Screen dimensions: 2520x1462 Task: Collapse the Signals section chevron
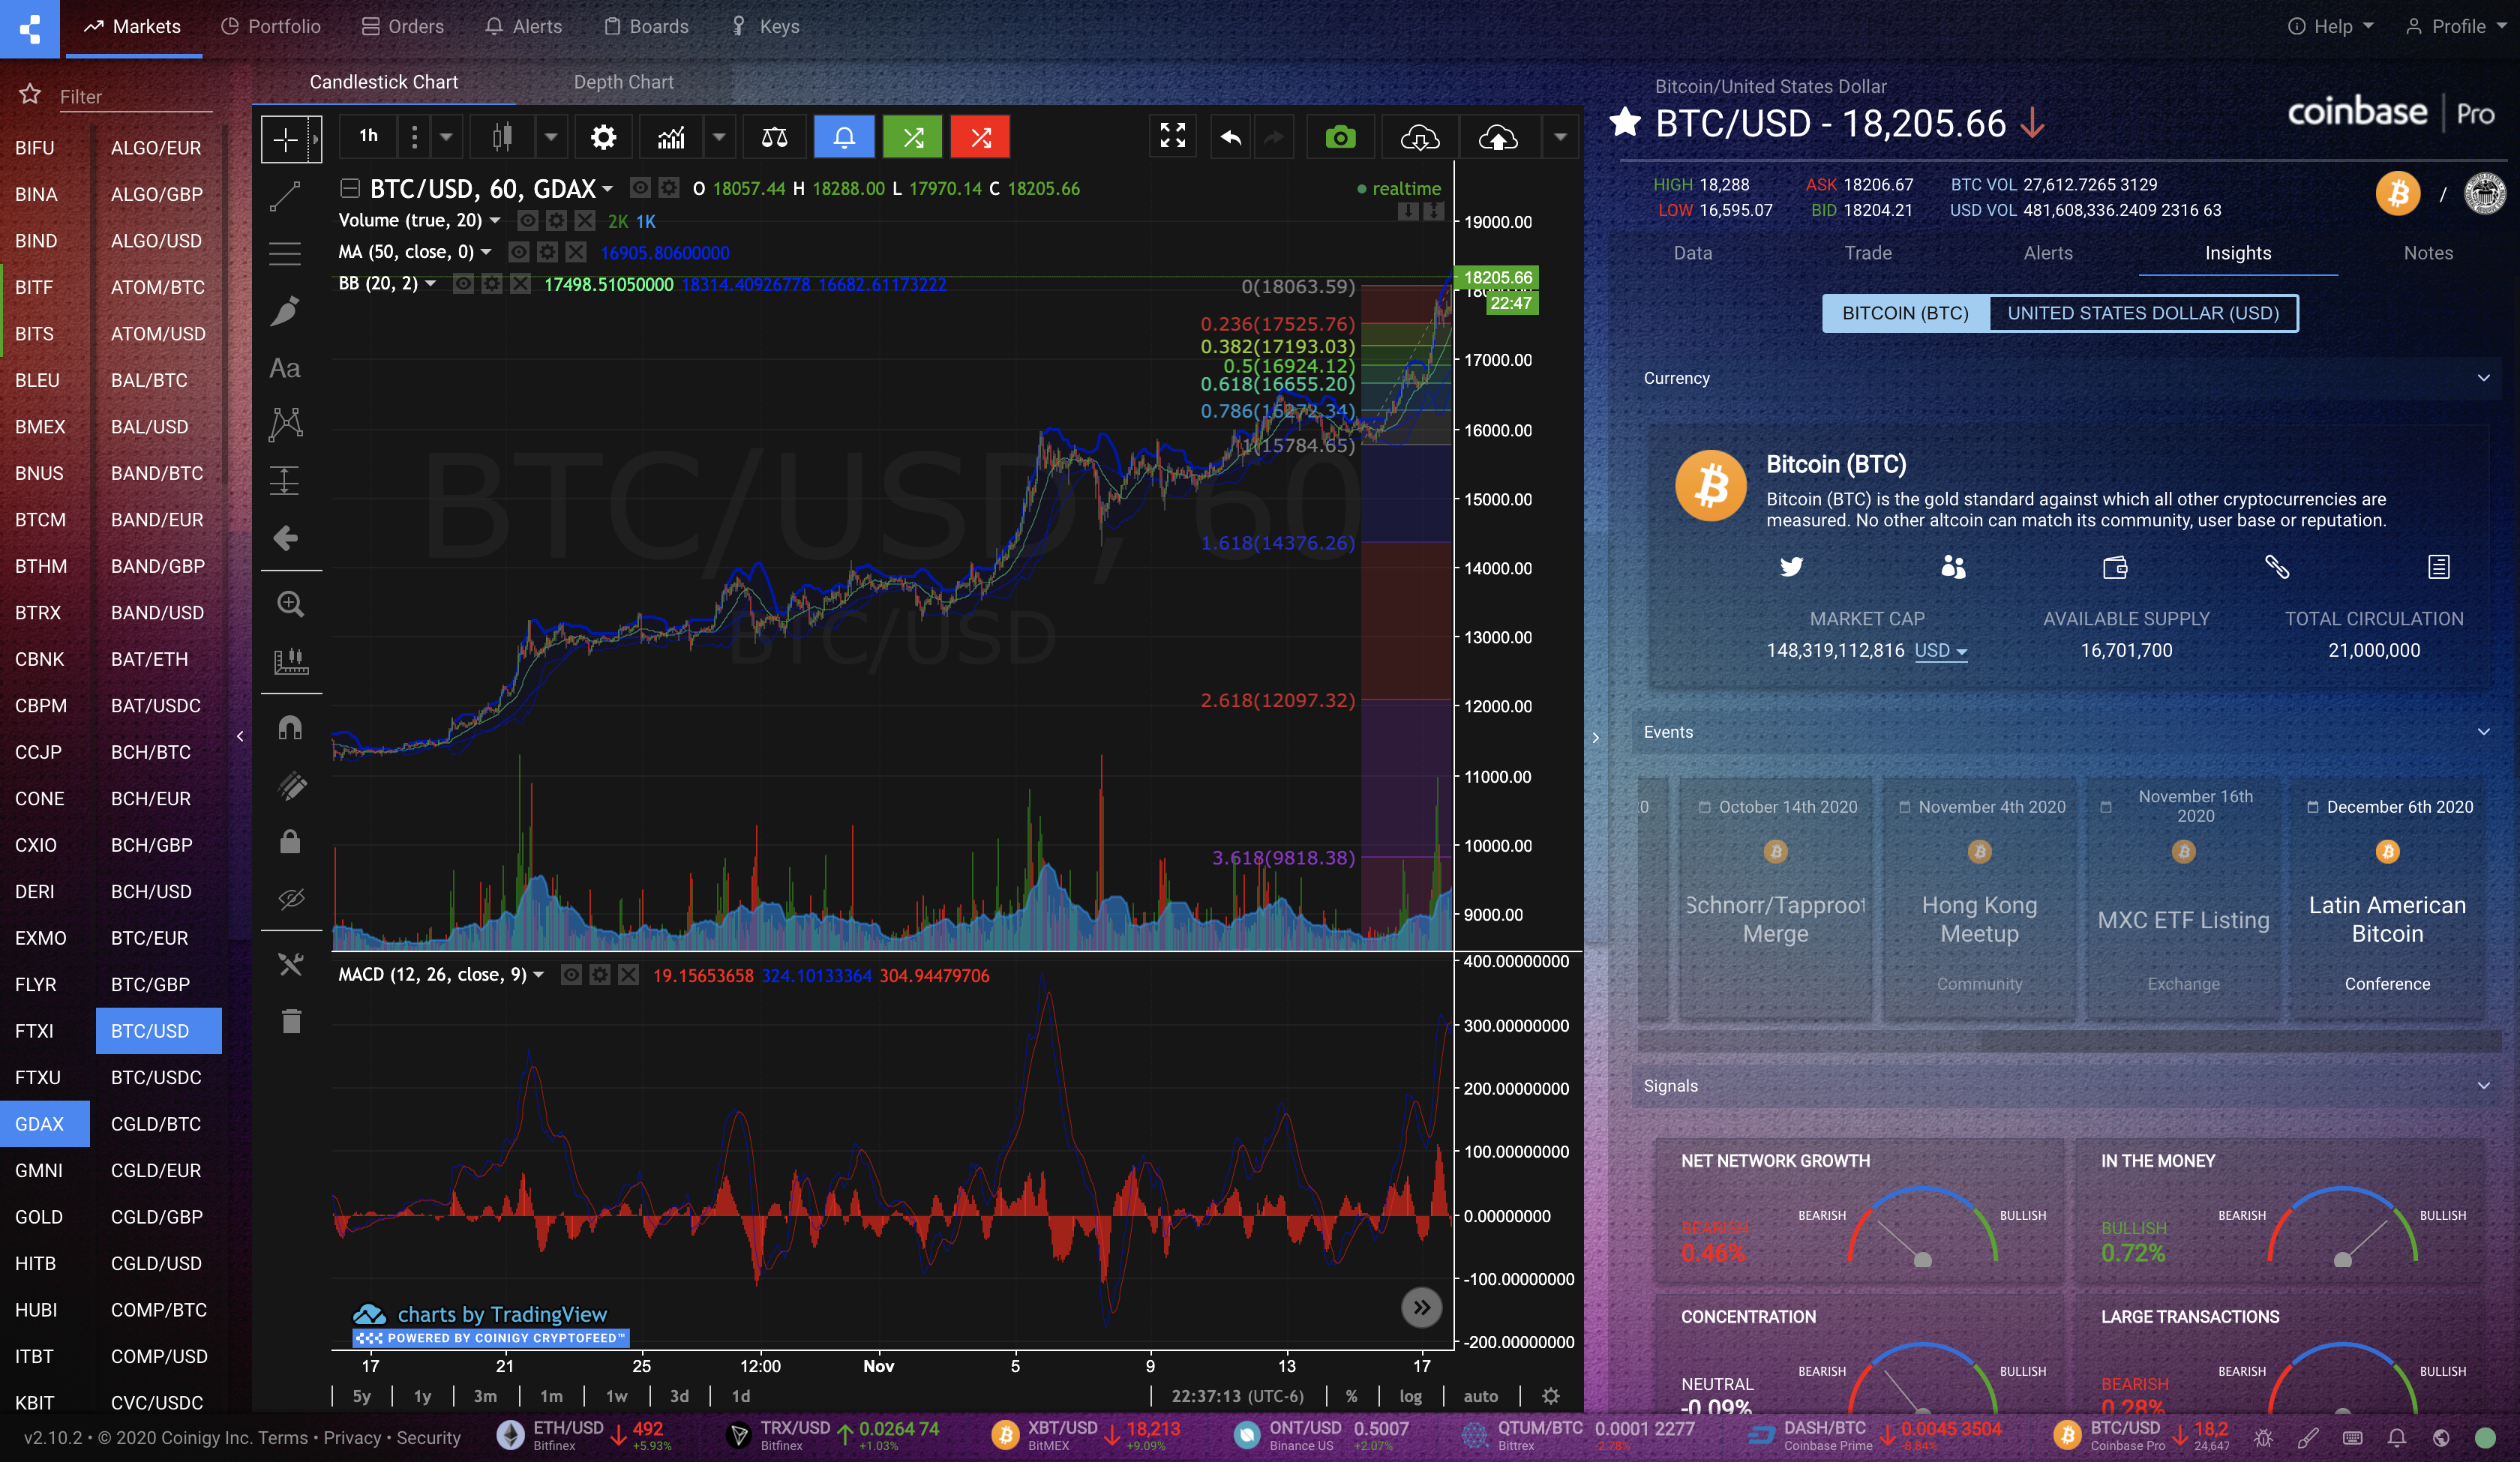click(2484, 1085)
